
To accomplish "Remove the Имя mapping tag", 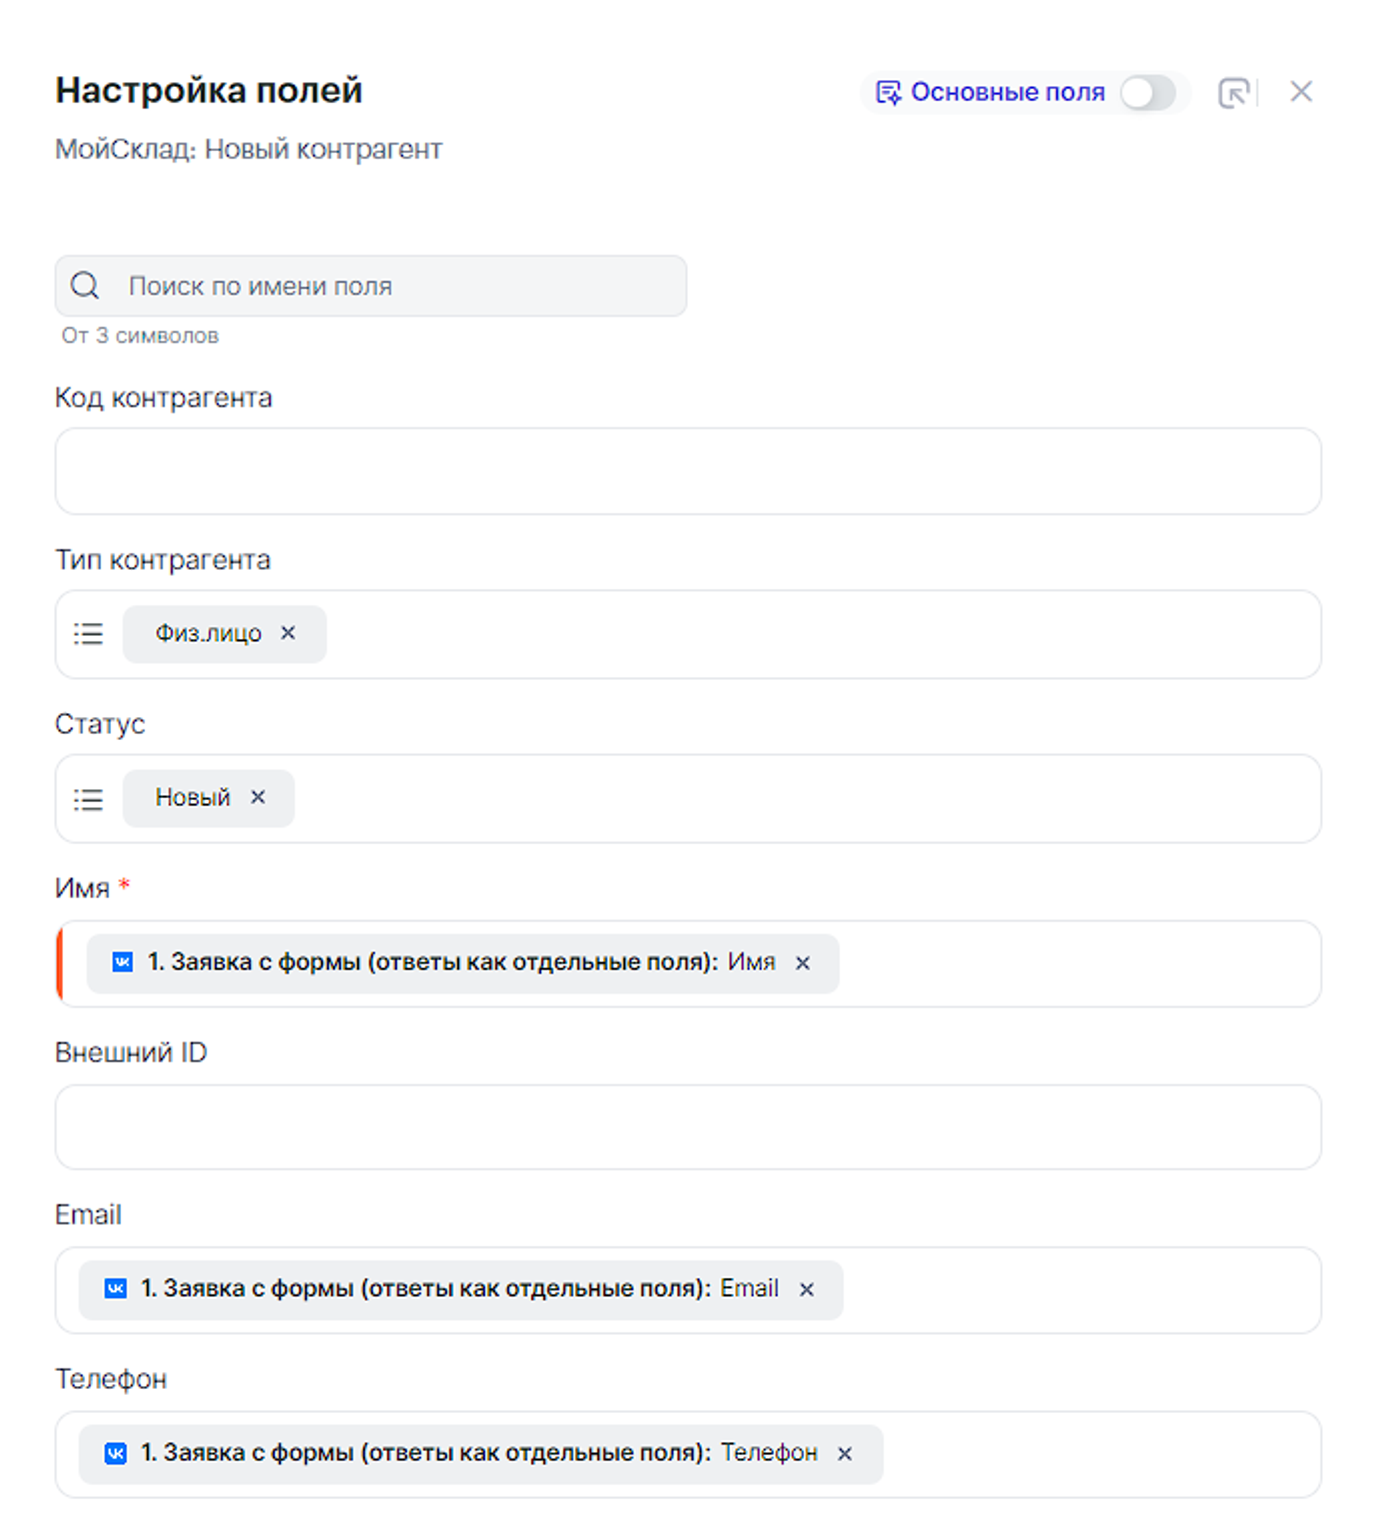I will [x=802, y=963].
